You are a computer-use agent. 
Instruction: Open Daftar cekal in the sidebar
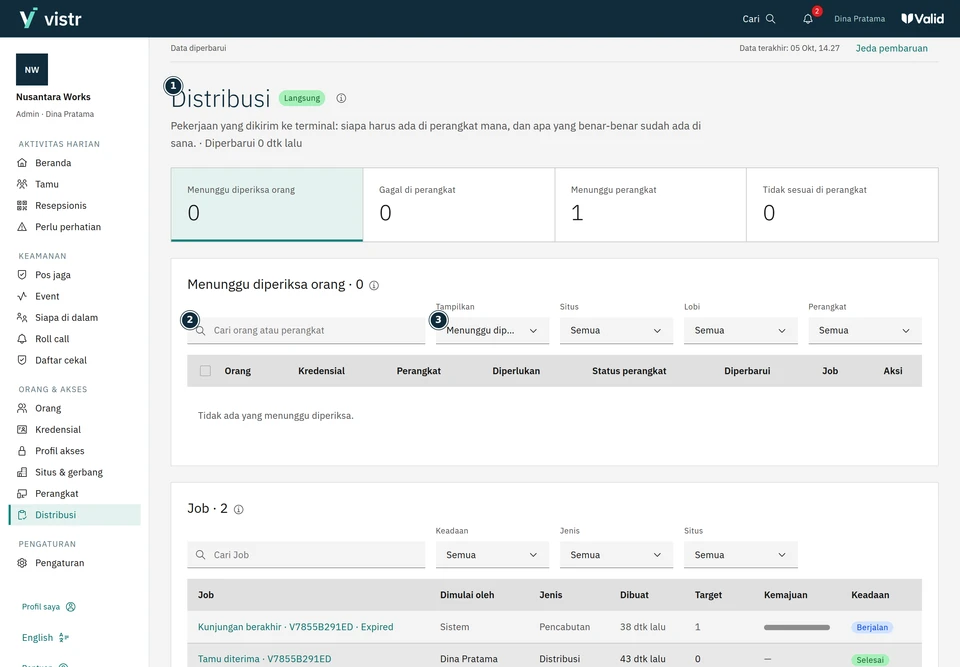75,361
